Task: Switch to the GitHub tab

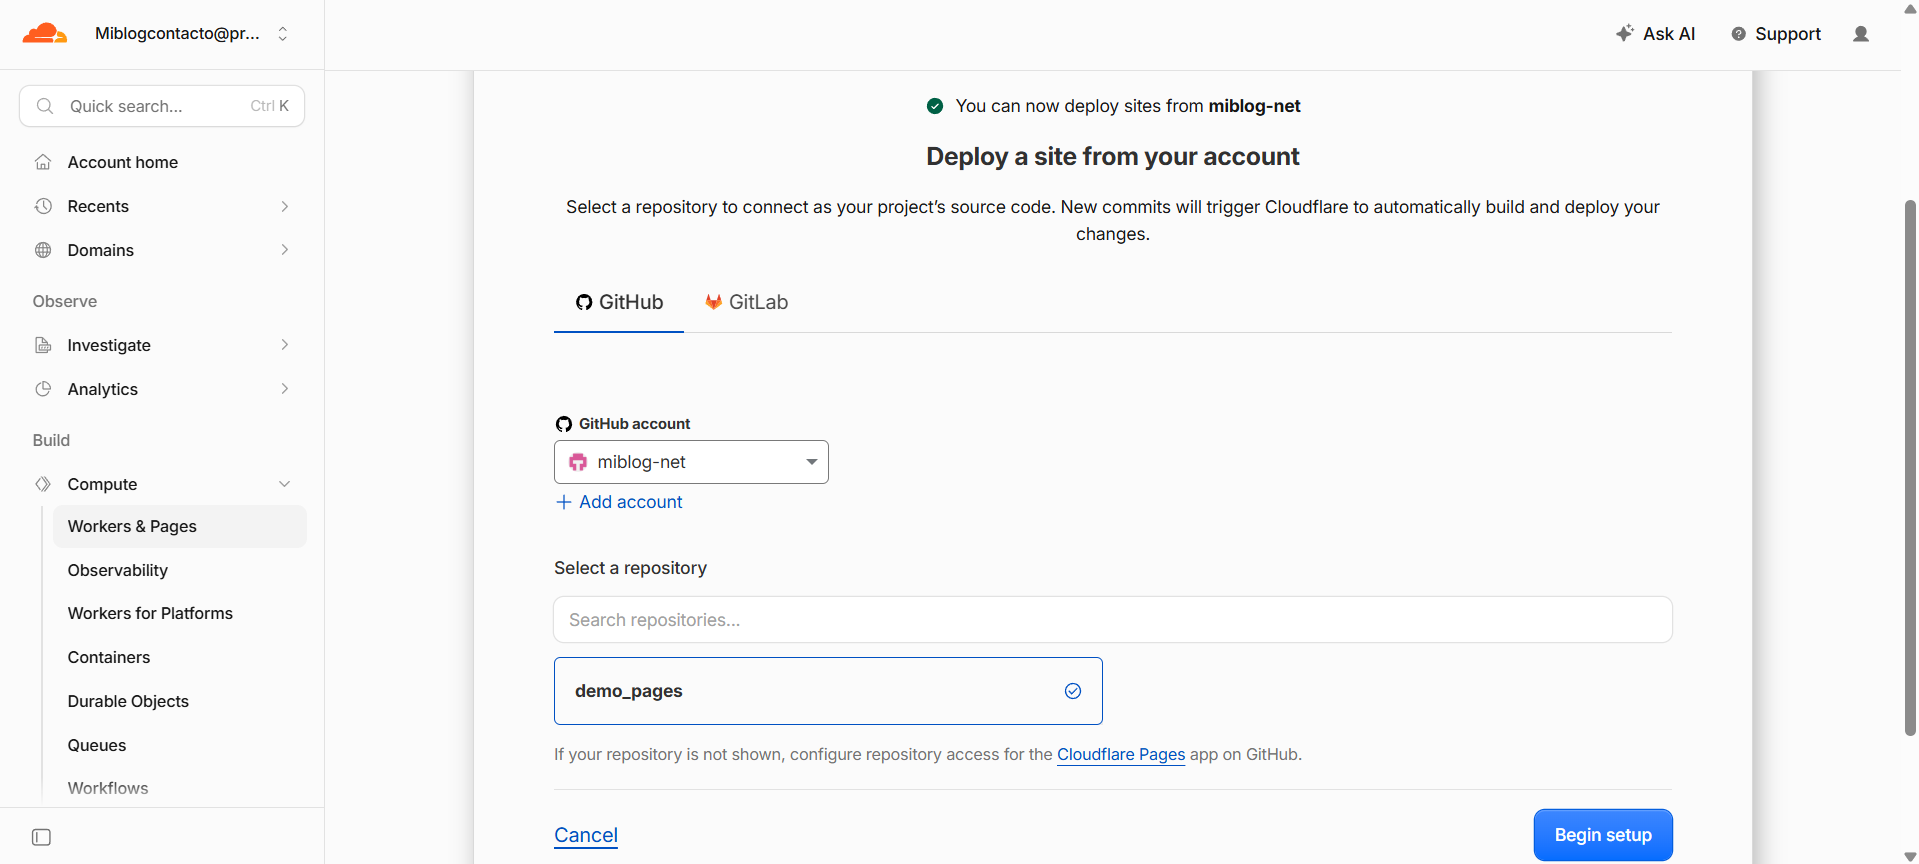Action: click(619, 302)
